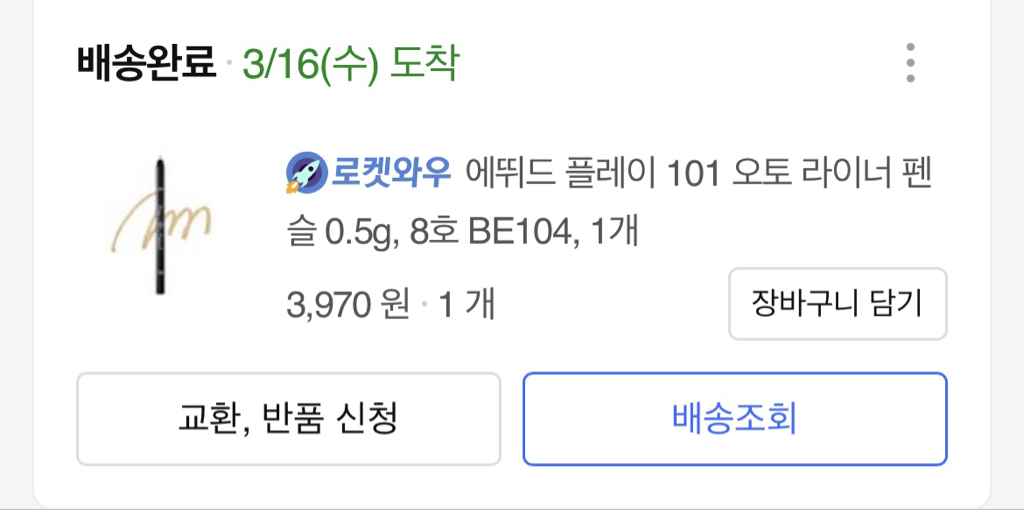Click the 배송완료 status heading

tap(146, 65)
